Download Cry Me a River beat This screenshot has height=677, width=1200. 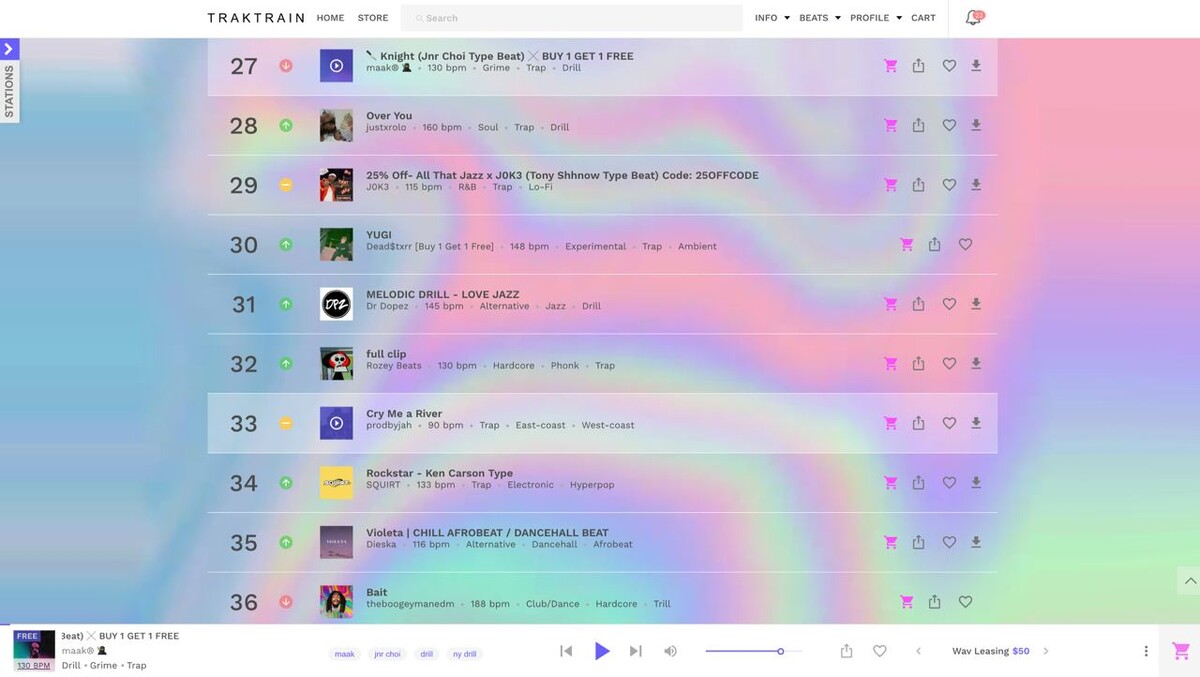click(976, 423)
